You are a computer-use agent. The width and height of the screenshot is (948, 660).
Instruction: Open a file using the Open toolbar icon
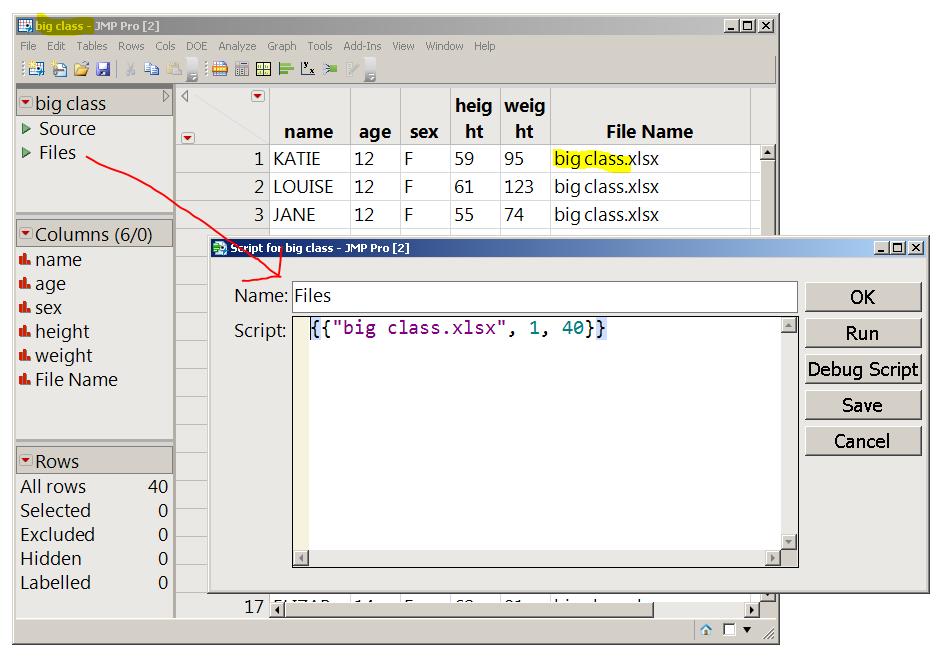coord(81,68)
